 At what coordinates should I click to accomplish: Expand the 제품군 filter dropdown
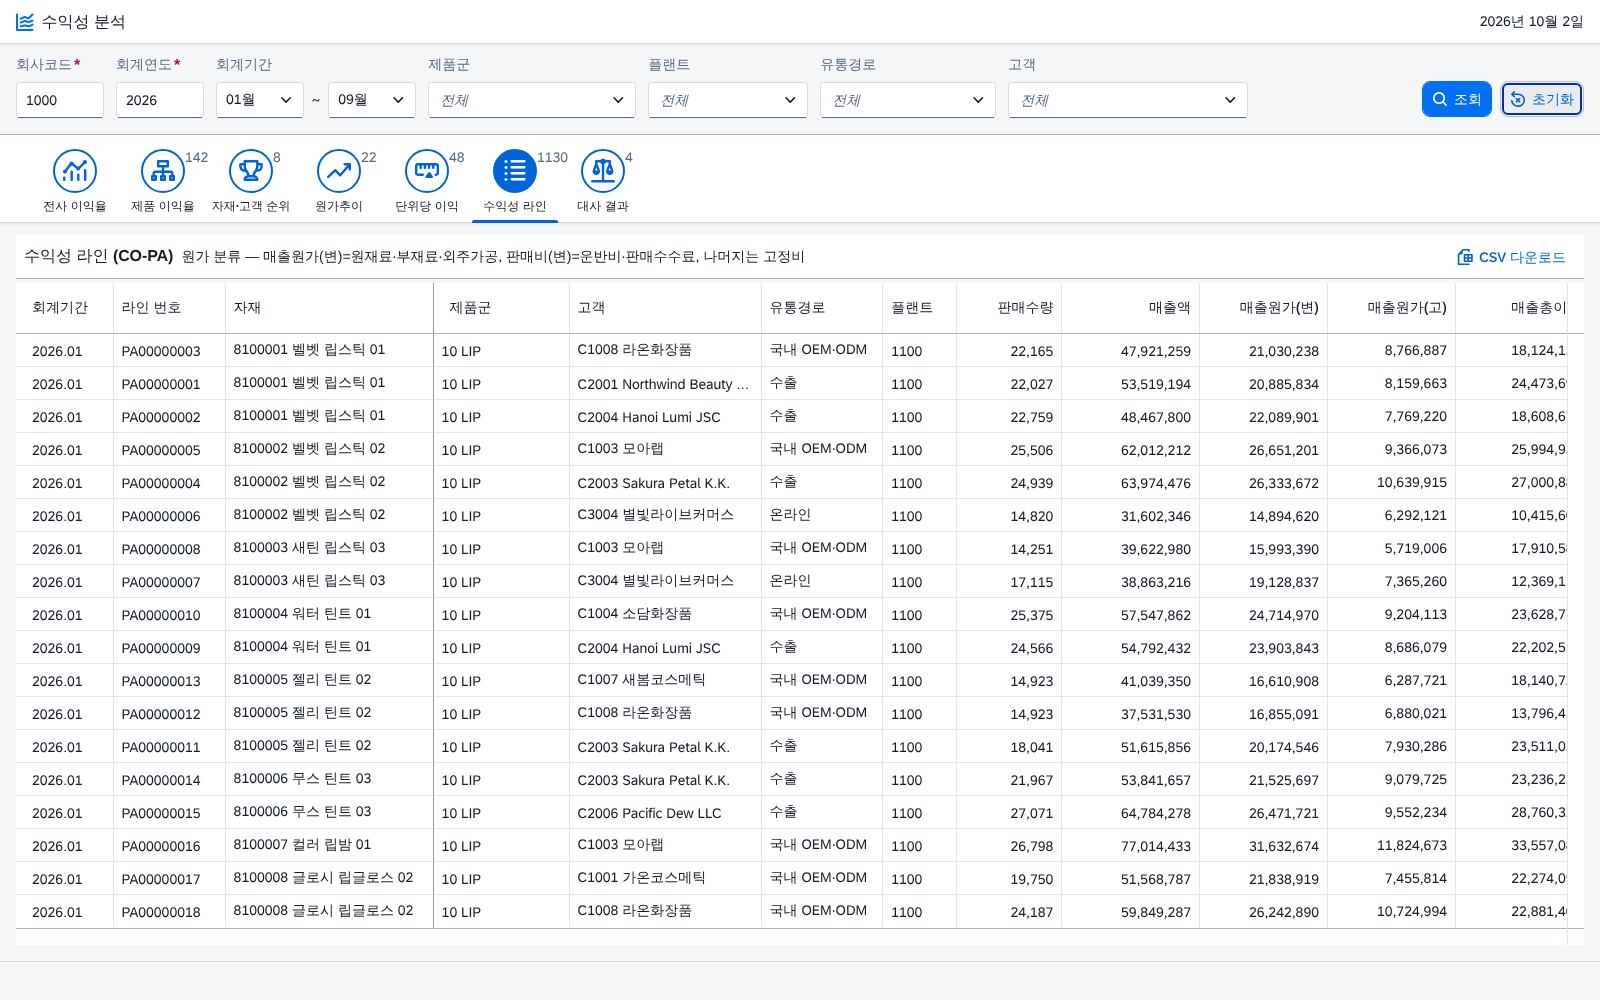tap(532, 100)
